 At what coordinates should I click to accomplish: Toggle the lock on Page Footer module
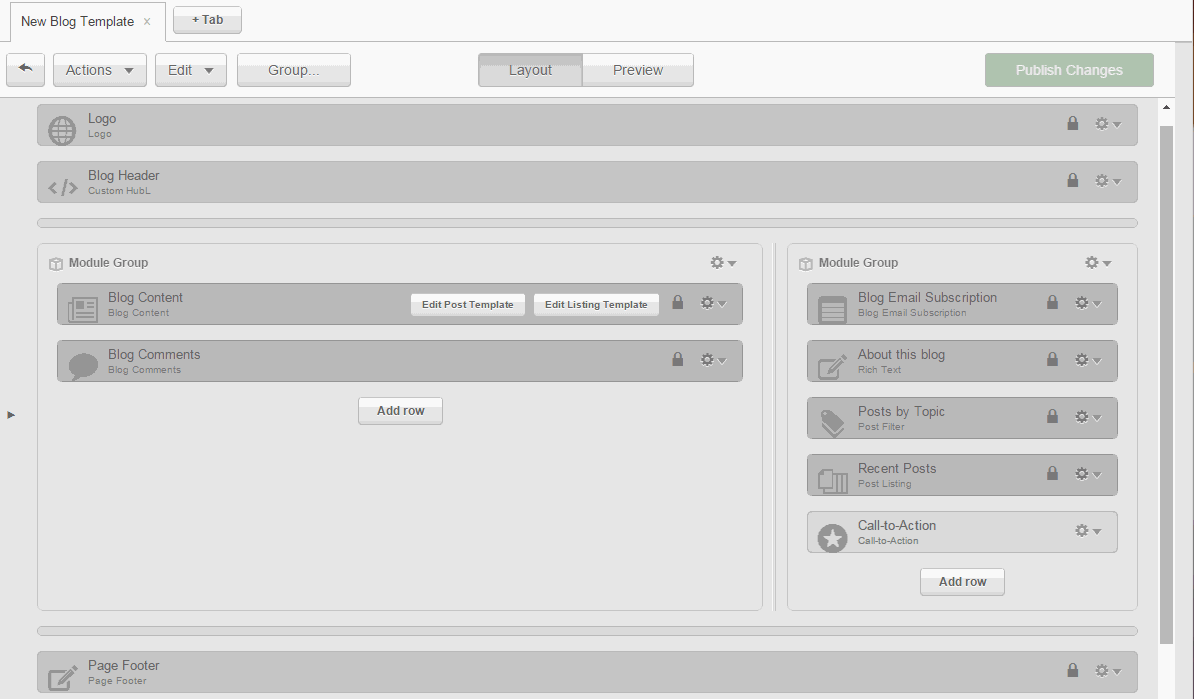tap(1072, 671)
